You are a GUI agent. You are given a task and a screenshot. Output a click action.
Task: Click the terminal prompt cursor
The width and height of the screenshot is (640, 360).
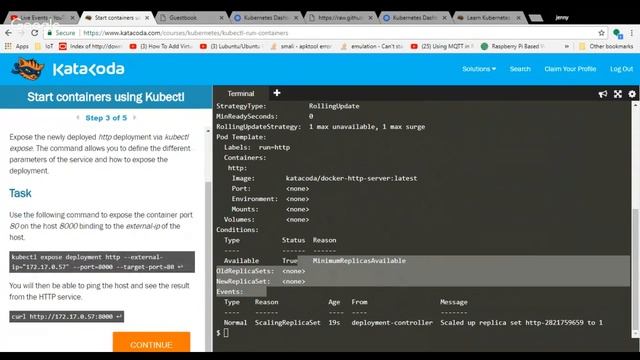point(226,333)
